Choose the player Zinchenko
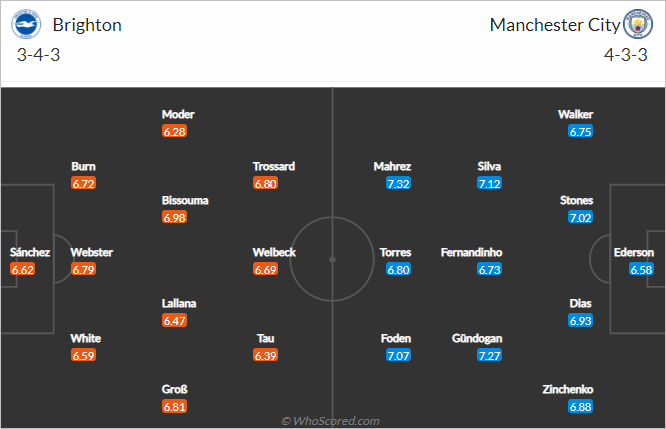This screenshot has height=429, width=666. [568, 389]
